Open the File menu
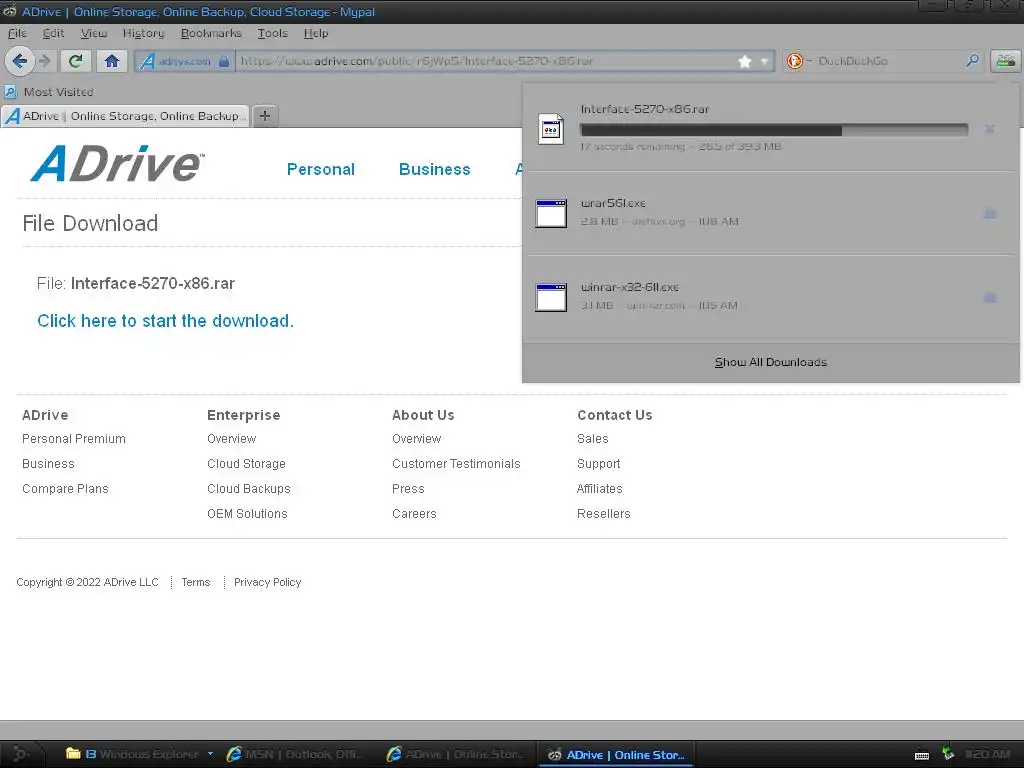Screen dimensions: 1024x768 coord(17,33)
